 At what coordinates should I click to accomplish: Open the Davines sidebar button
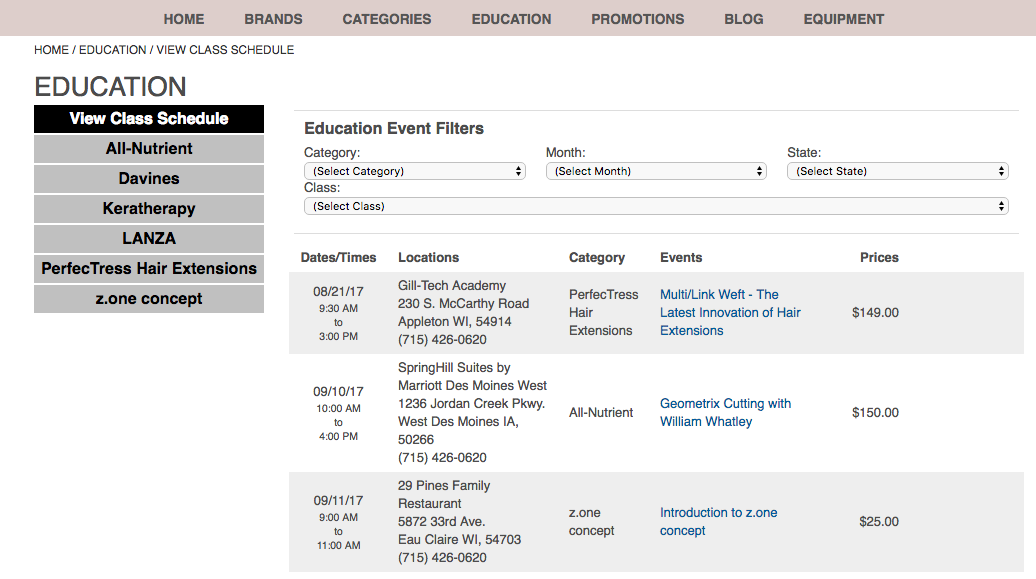[149, 178]
